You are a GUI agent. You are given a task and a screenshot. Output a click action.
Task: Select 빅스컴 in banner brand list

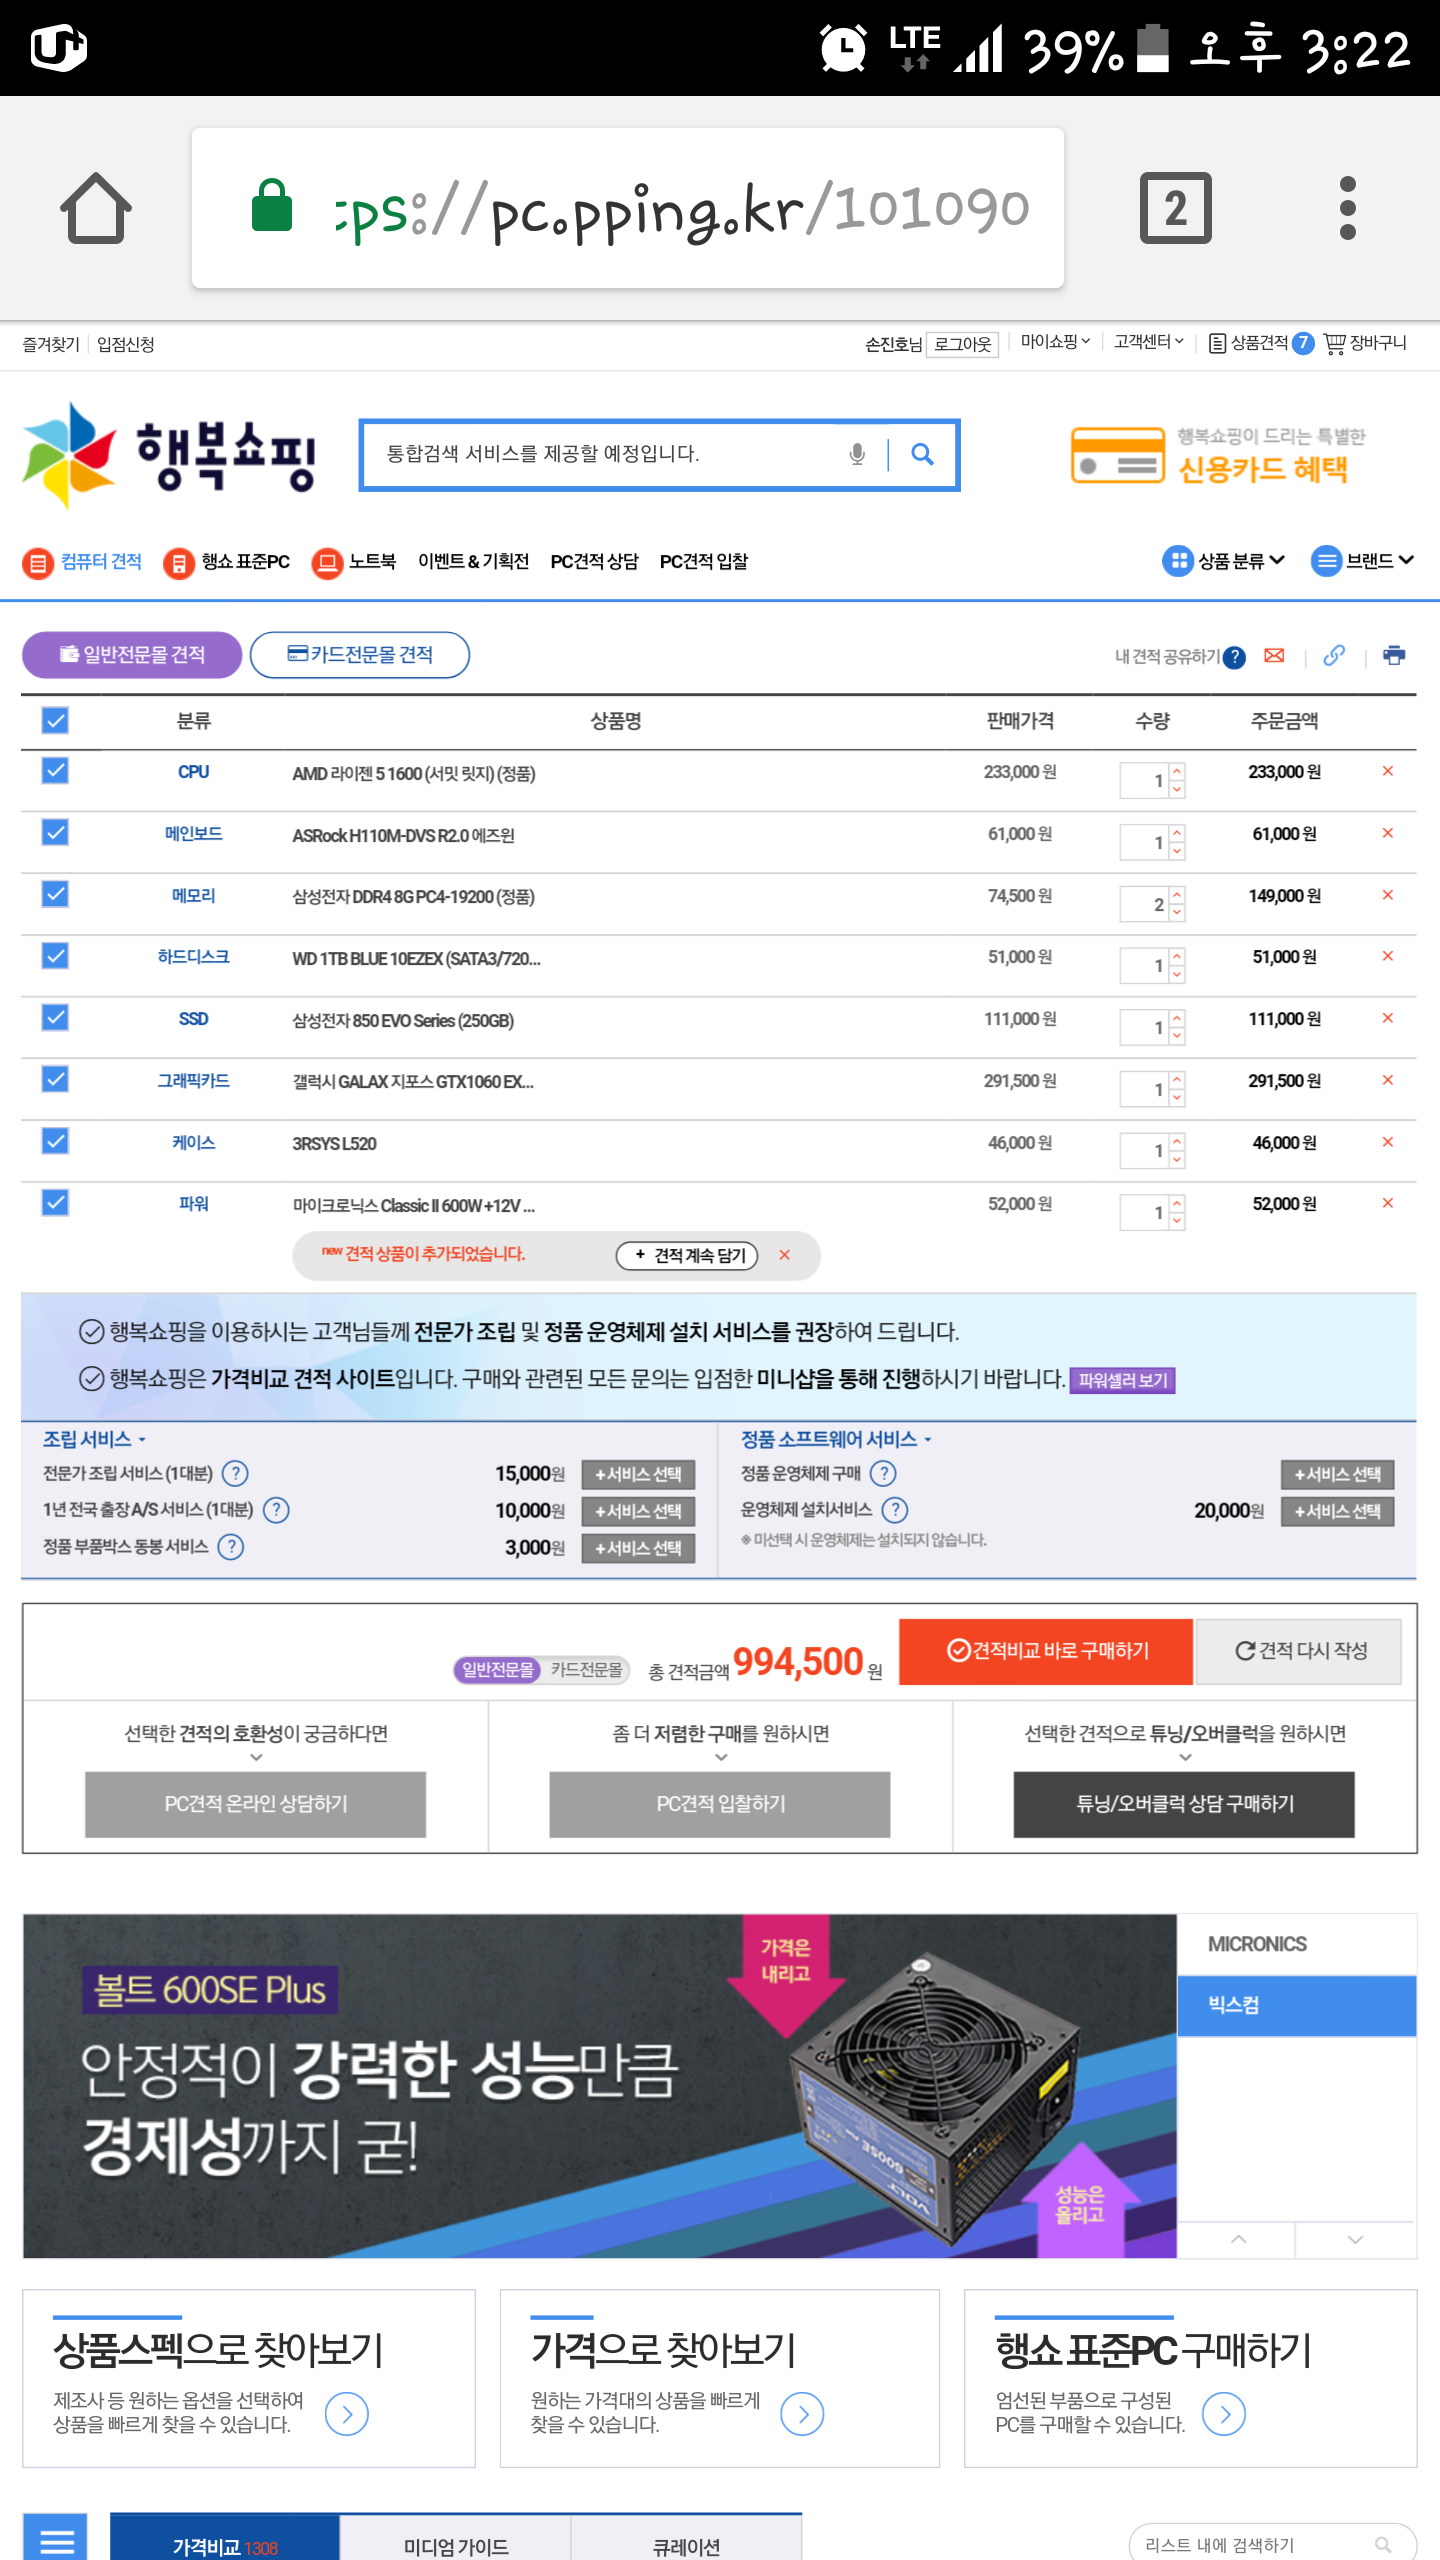(1297, 2005)
